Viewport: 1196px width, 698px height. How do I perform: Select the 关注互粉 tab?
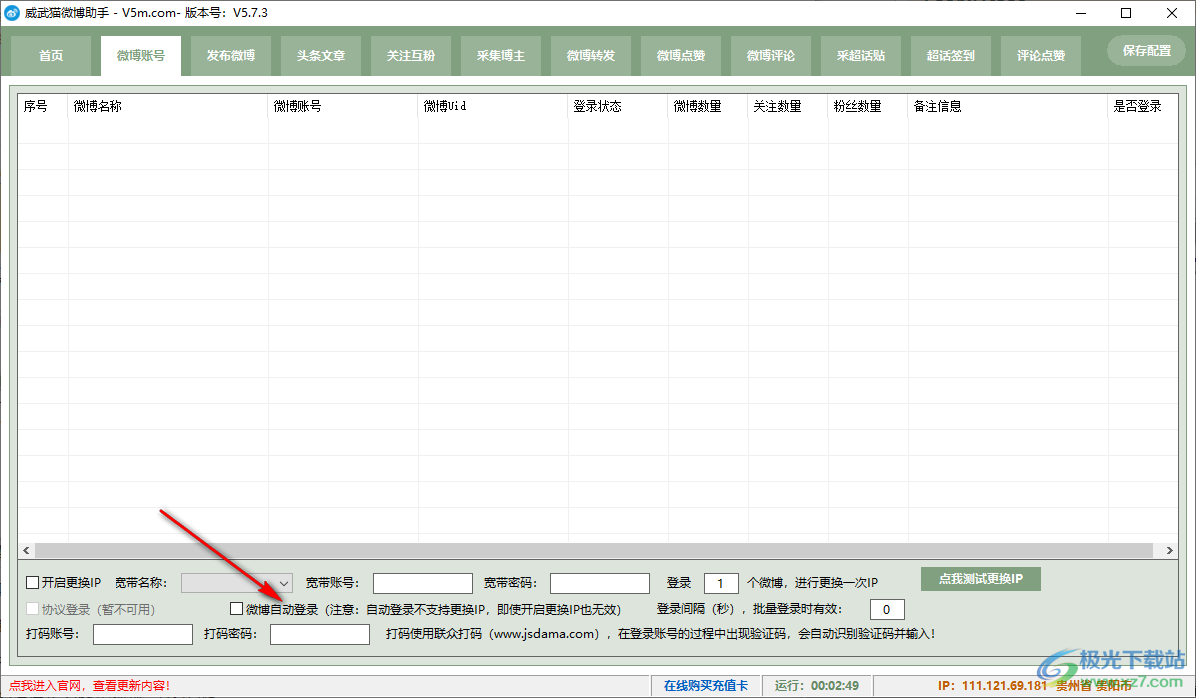point(411,56)
